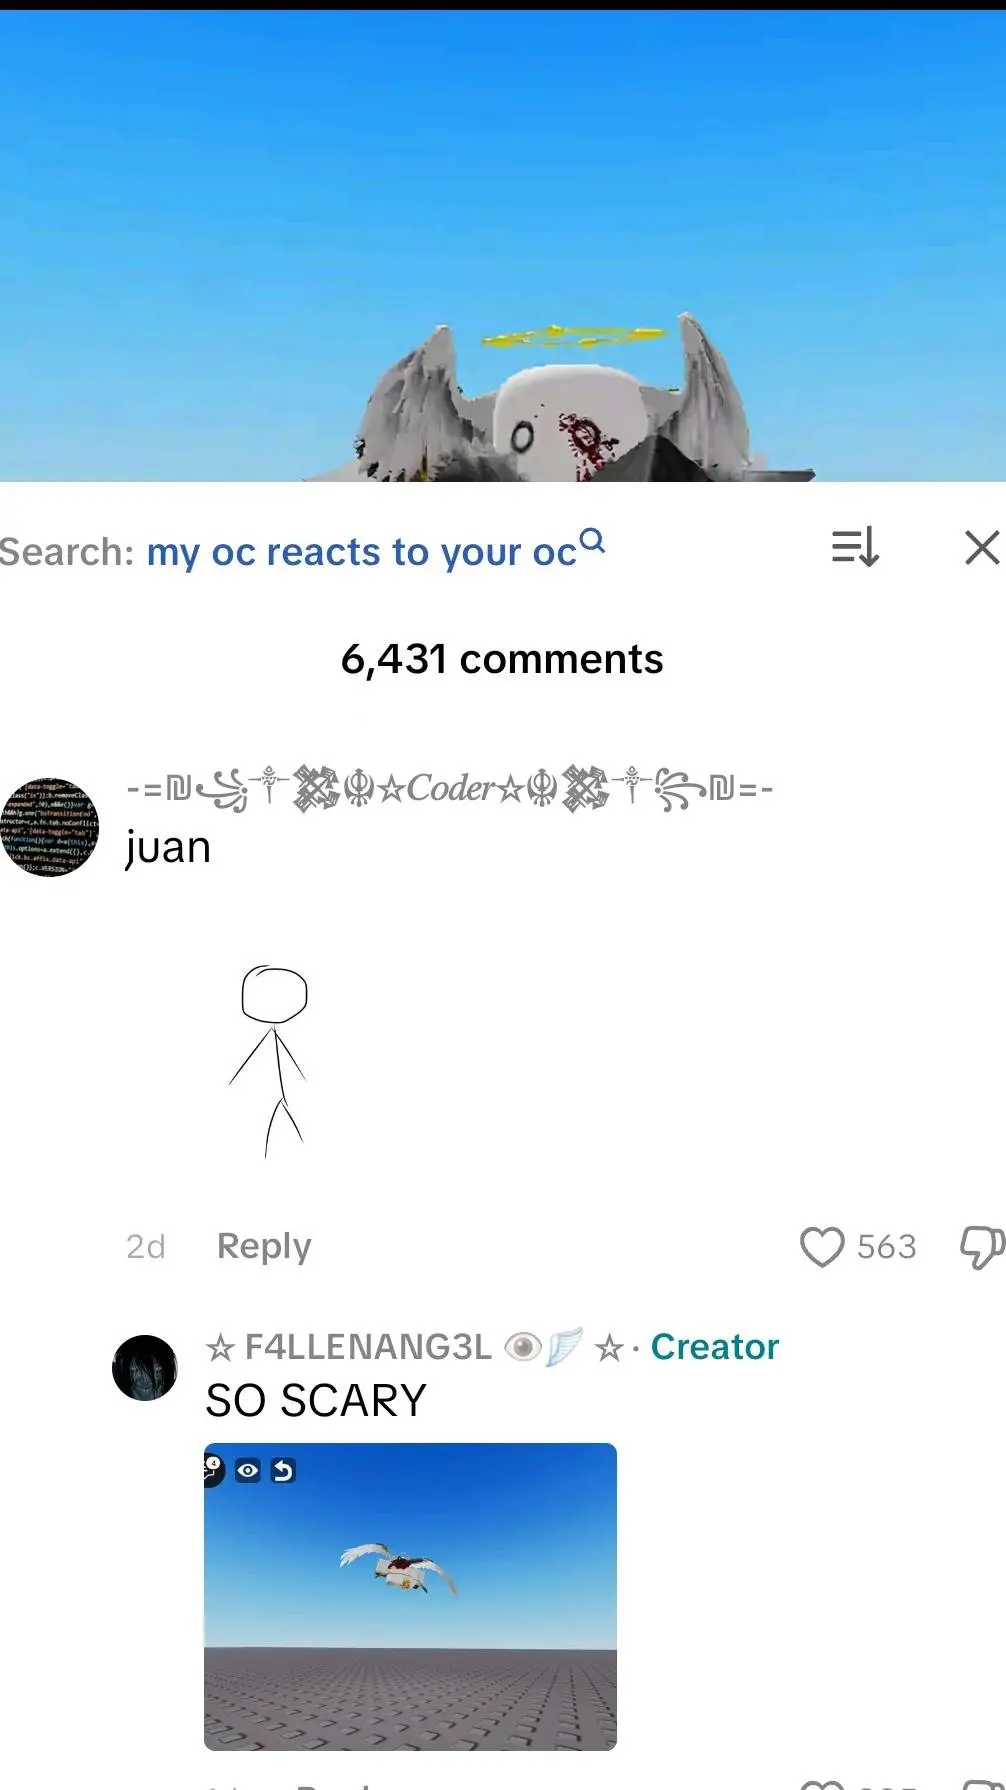Like the "juan" comment with the heart

click(822, 1247)
